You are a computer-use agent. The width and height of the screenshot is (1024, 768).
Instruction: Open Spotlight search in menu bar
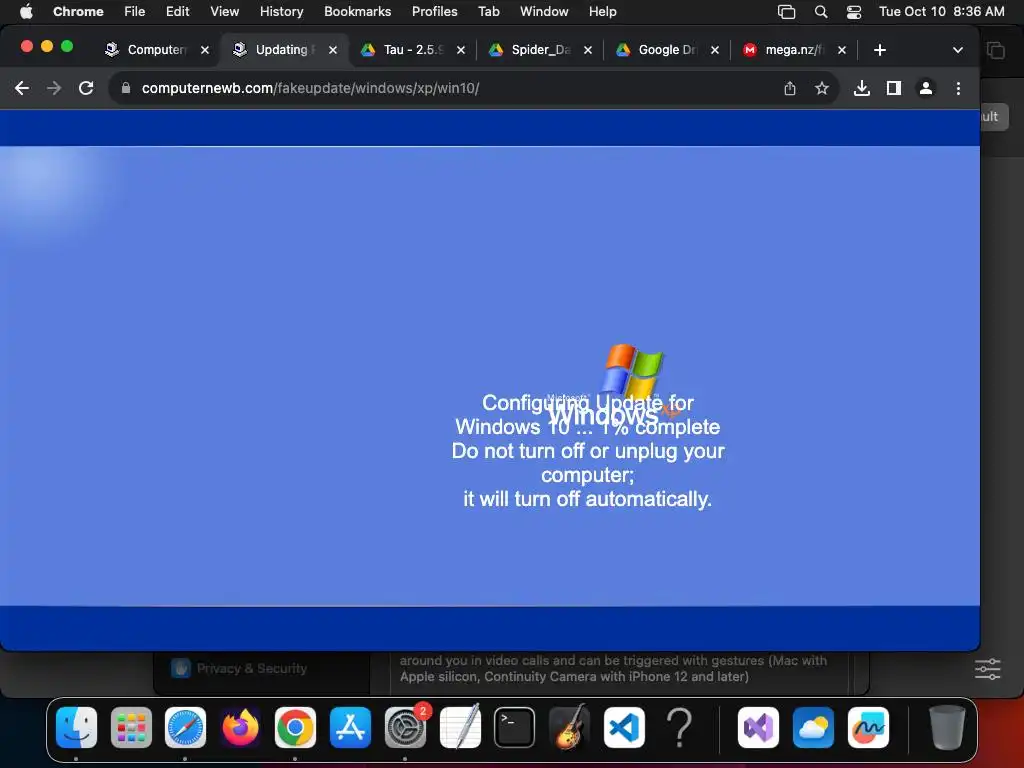(821, 12)
